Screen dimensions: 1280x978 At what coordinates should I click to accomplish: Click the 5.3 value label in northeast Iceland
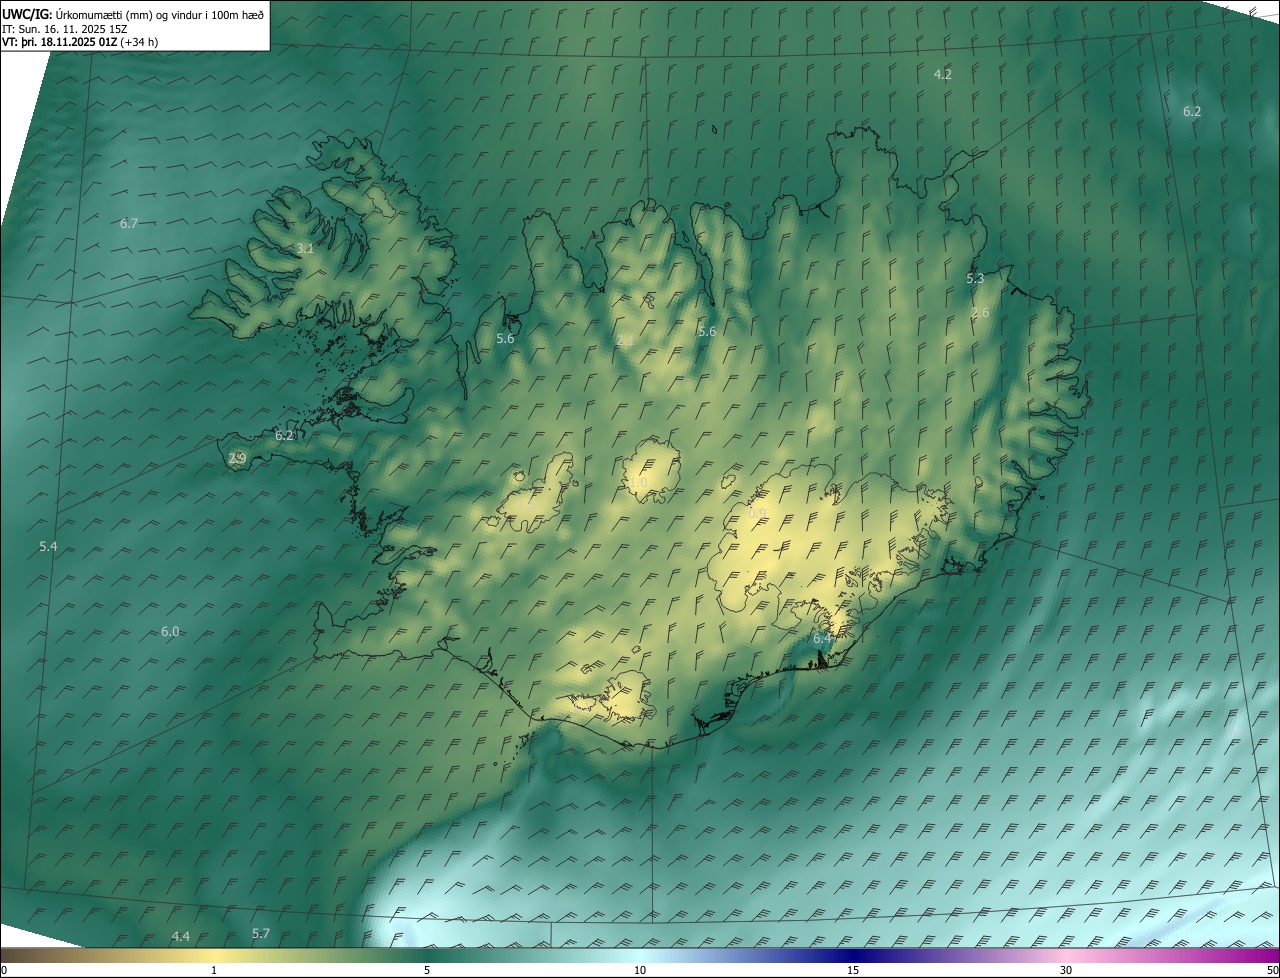(975, 278)
